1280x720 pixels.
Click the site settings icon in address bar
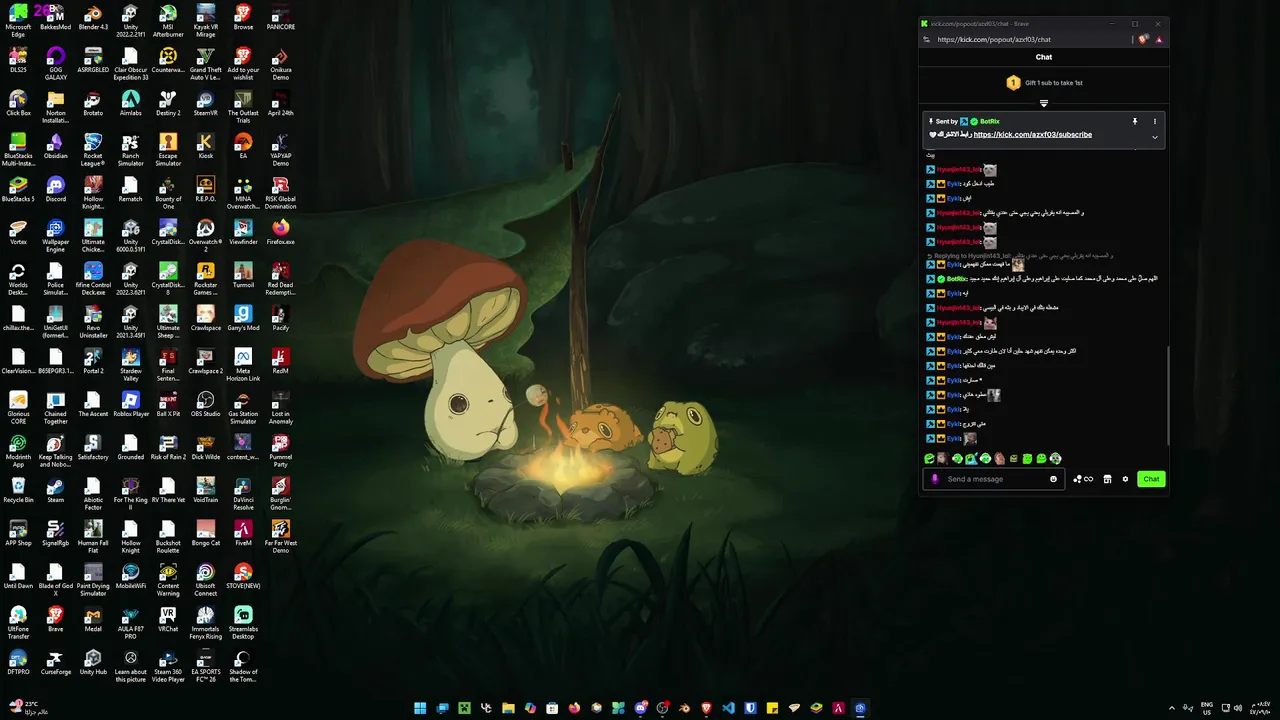926,39
